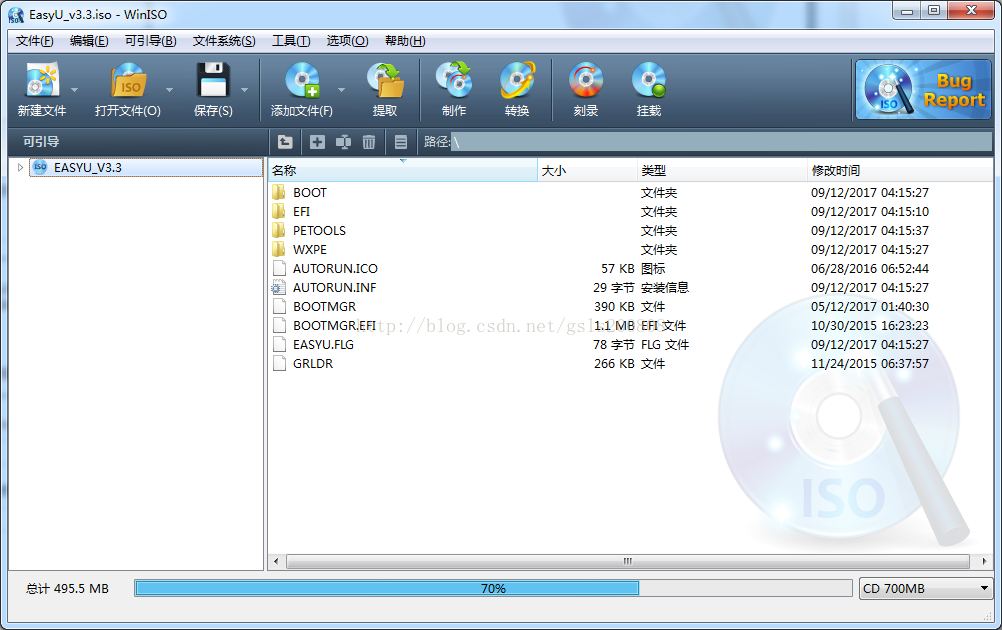Sort by the 类型 column header
Viewport: 1002px width, 630px height.
pyautogui.click(x=722, y=171)
